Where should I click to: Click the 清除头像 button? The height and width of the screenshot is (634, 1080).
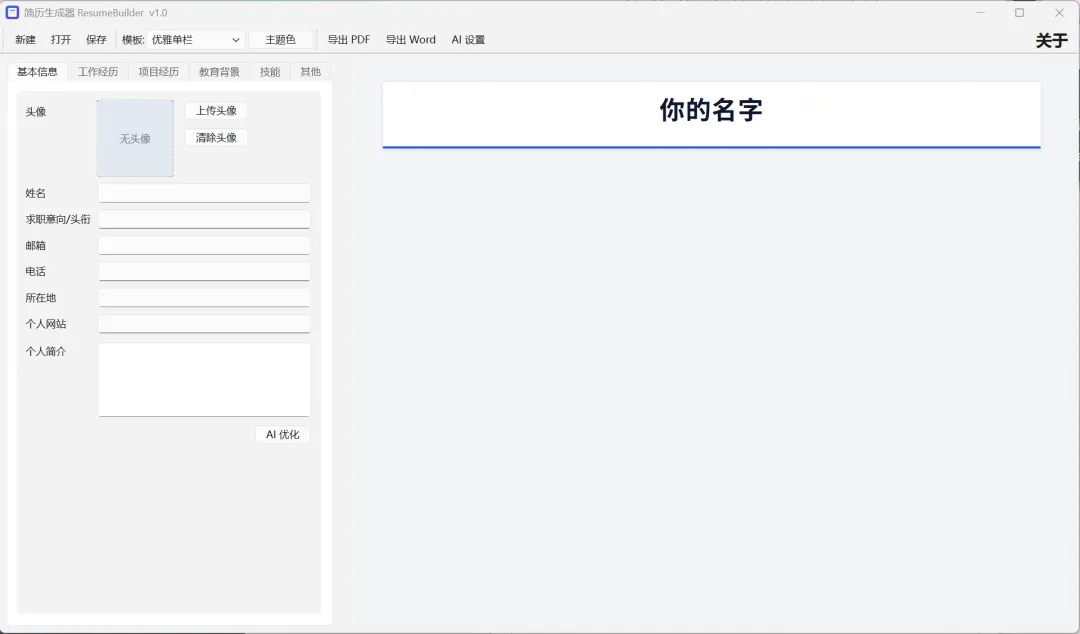coord(216,138)
